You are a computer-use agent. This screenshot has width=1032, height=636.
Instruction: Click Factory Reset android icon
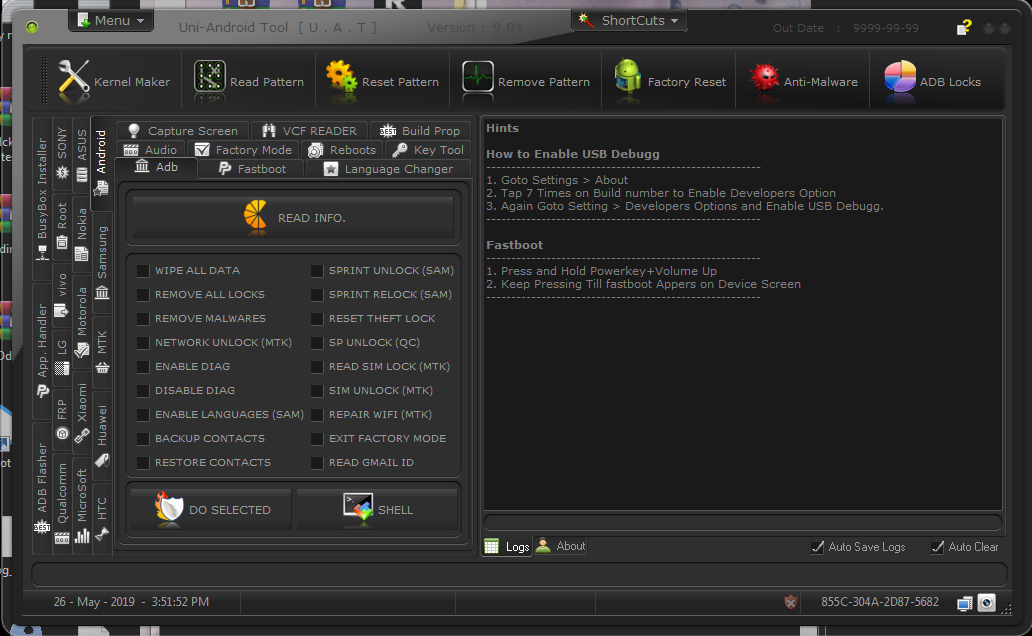[627, 77]
